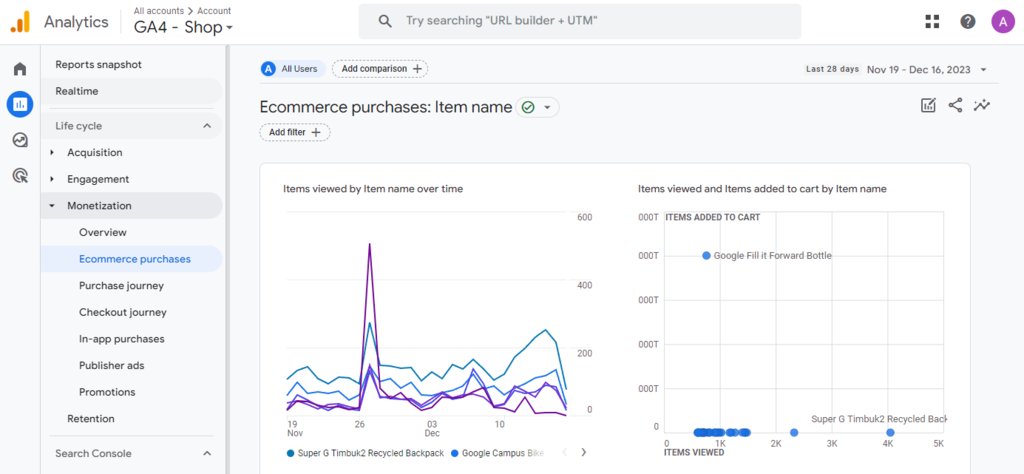Click the Add comparison button
1024x474 pixels.
(x=380, y=69)
